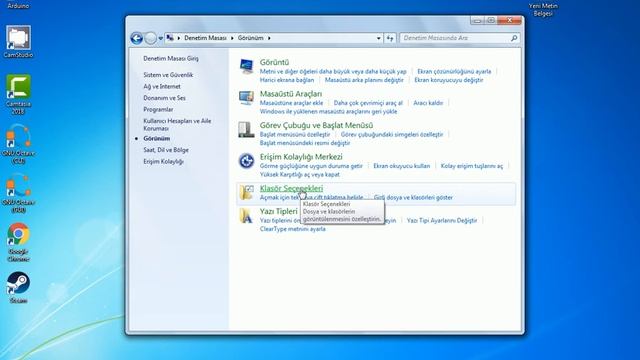The image size is (640, 360).
Task: Select Görünüm in sidebar
Action: click(156, 138)
